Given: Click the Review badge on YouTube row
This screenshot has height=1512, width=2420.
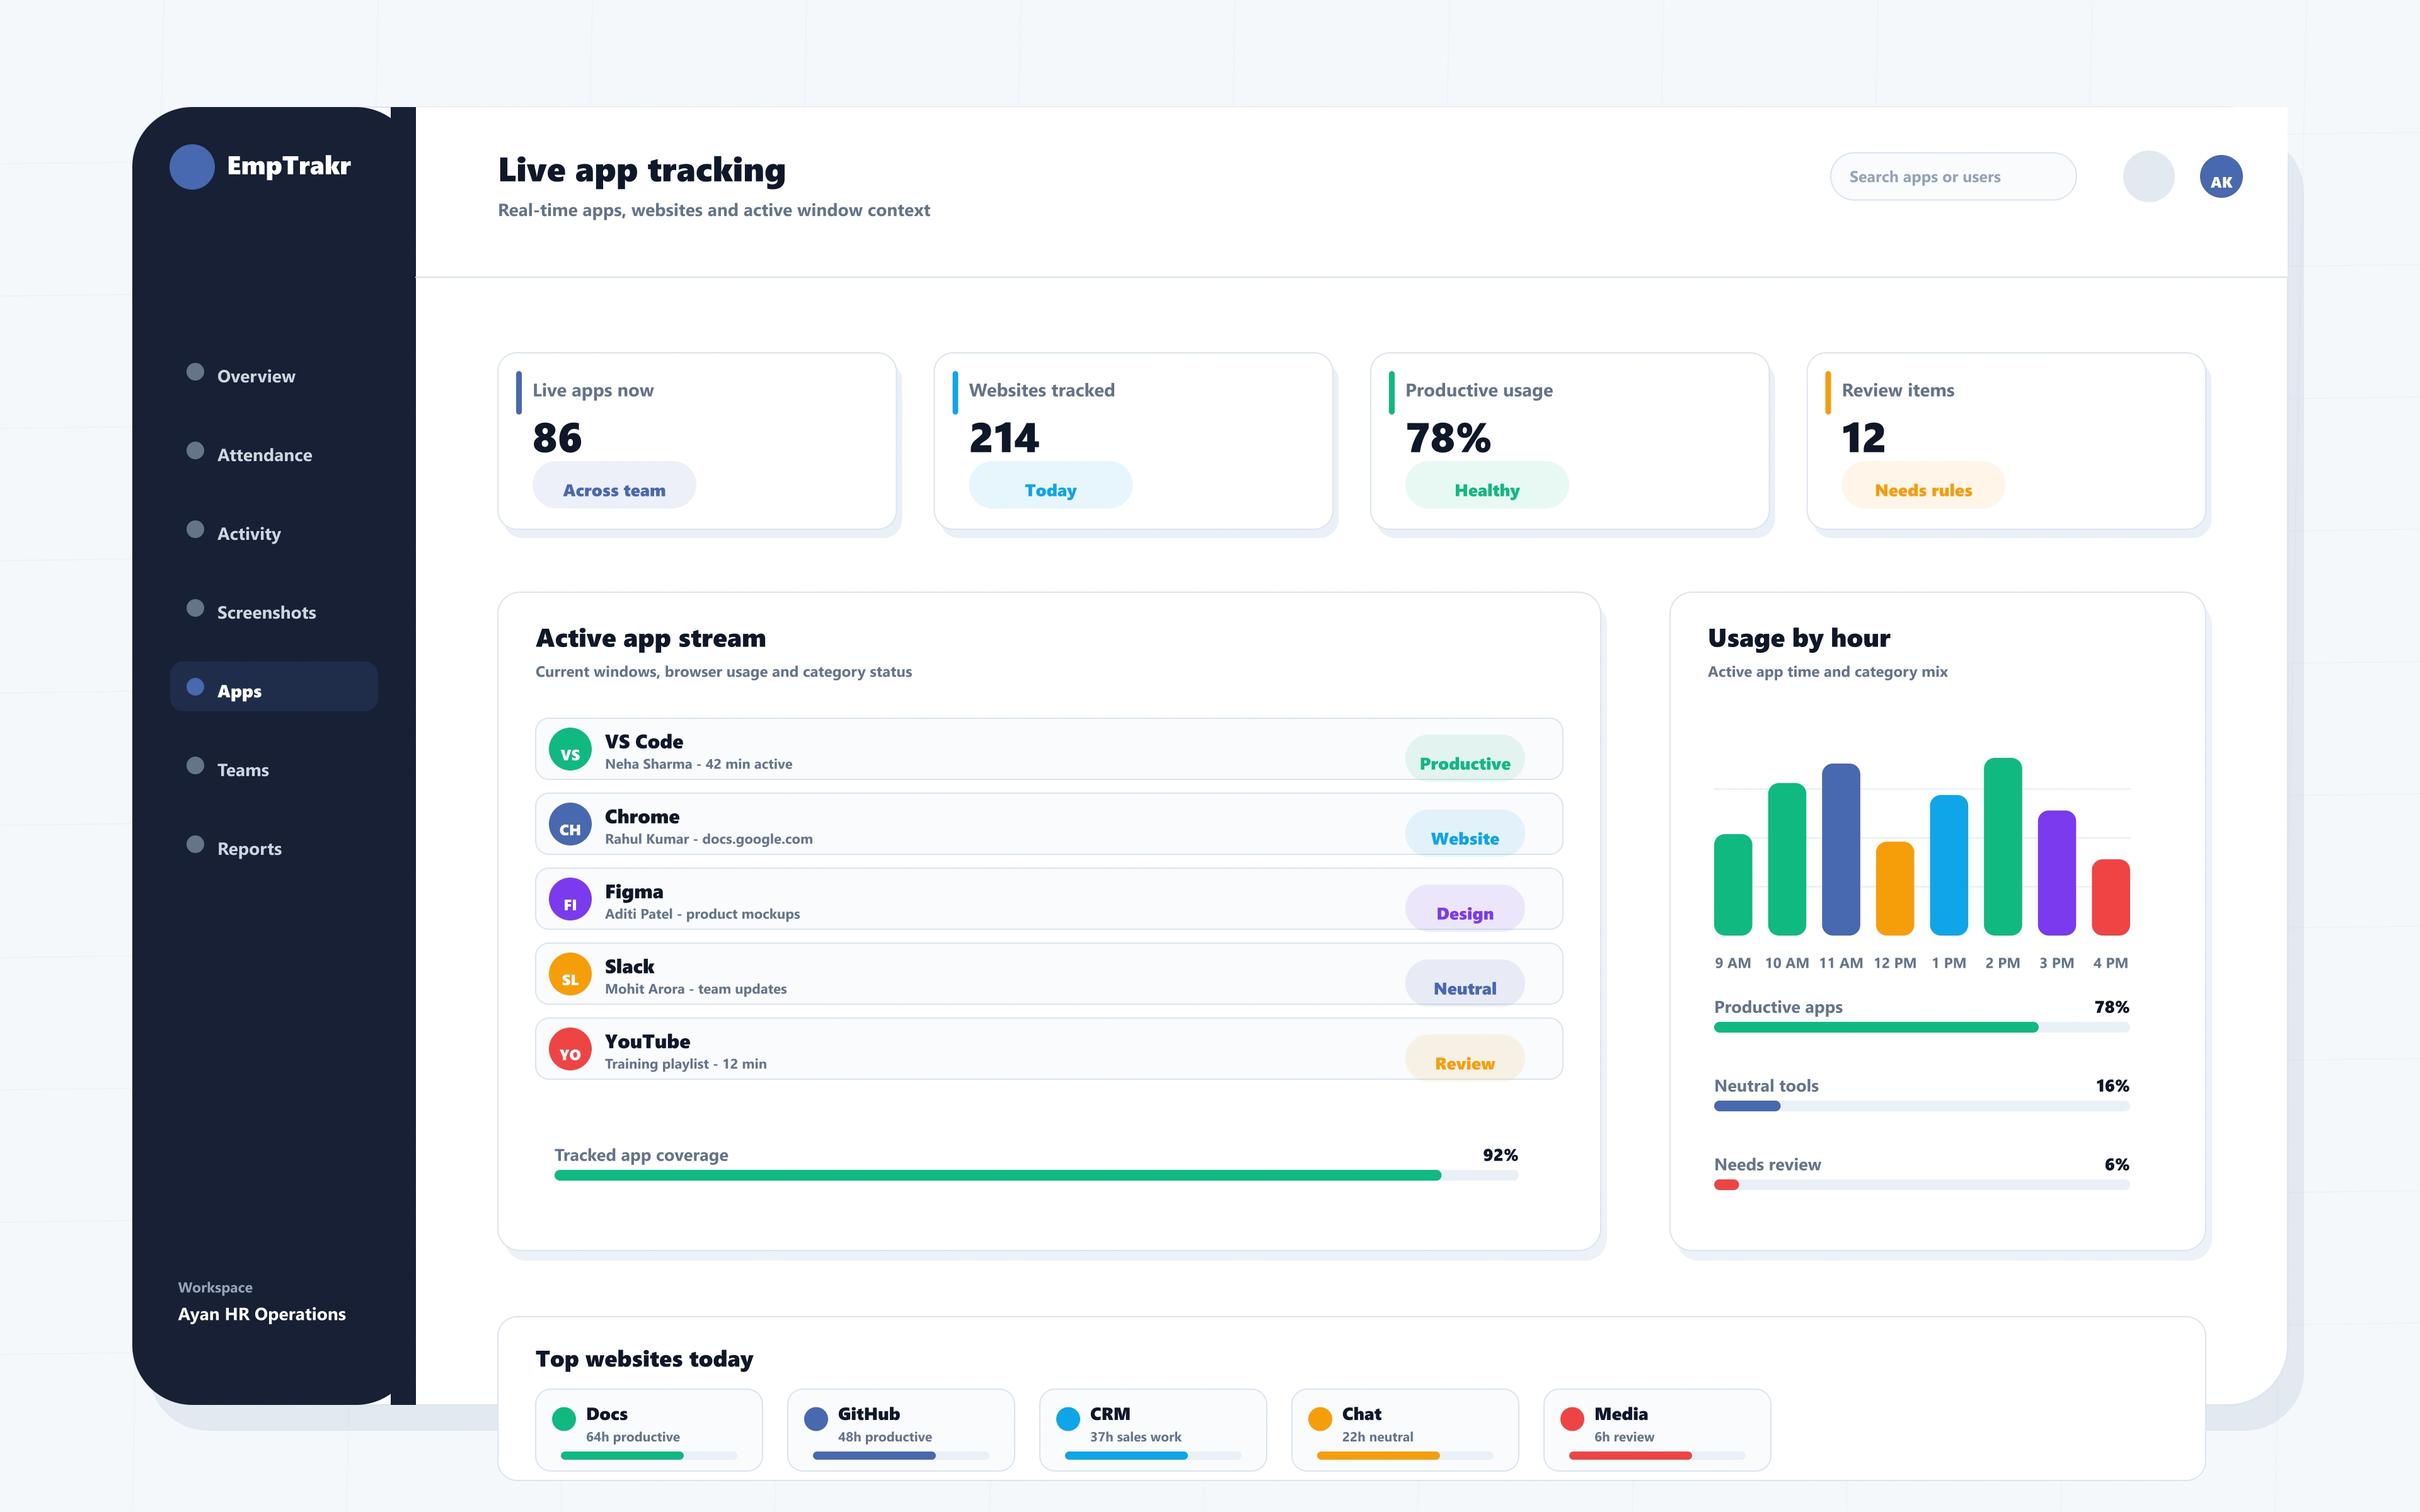Looking at the screenshot, I should coord(1465,1059).
